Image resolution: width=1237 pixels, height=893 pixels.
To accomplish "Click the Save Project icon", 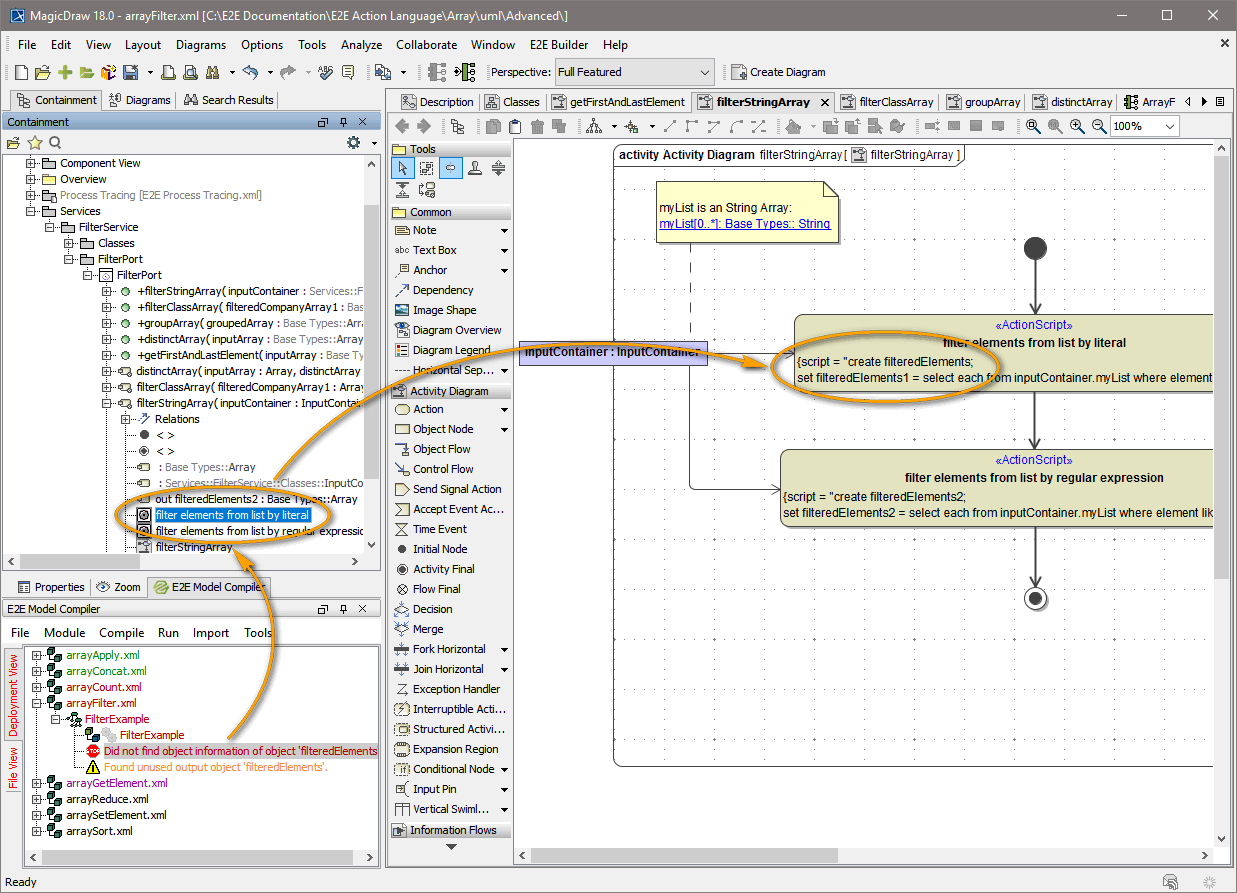I will coord(130,72).
